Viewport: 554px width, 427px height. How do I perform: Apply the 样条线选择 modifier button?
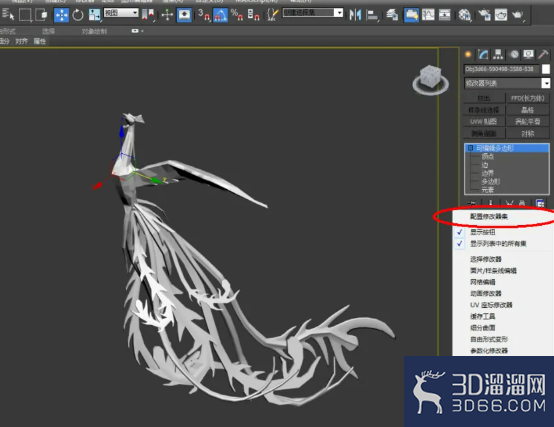[x=484, y=110]
